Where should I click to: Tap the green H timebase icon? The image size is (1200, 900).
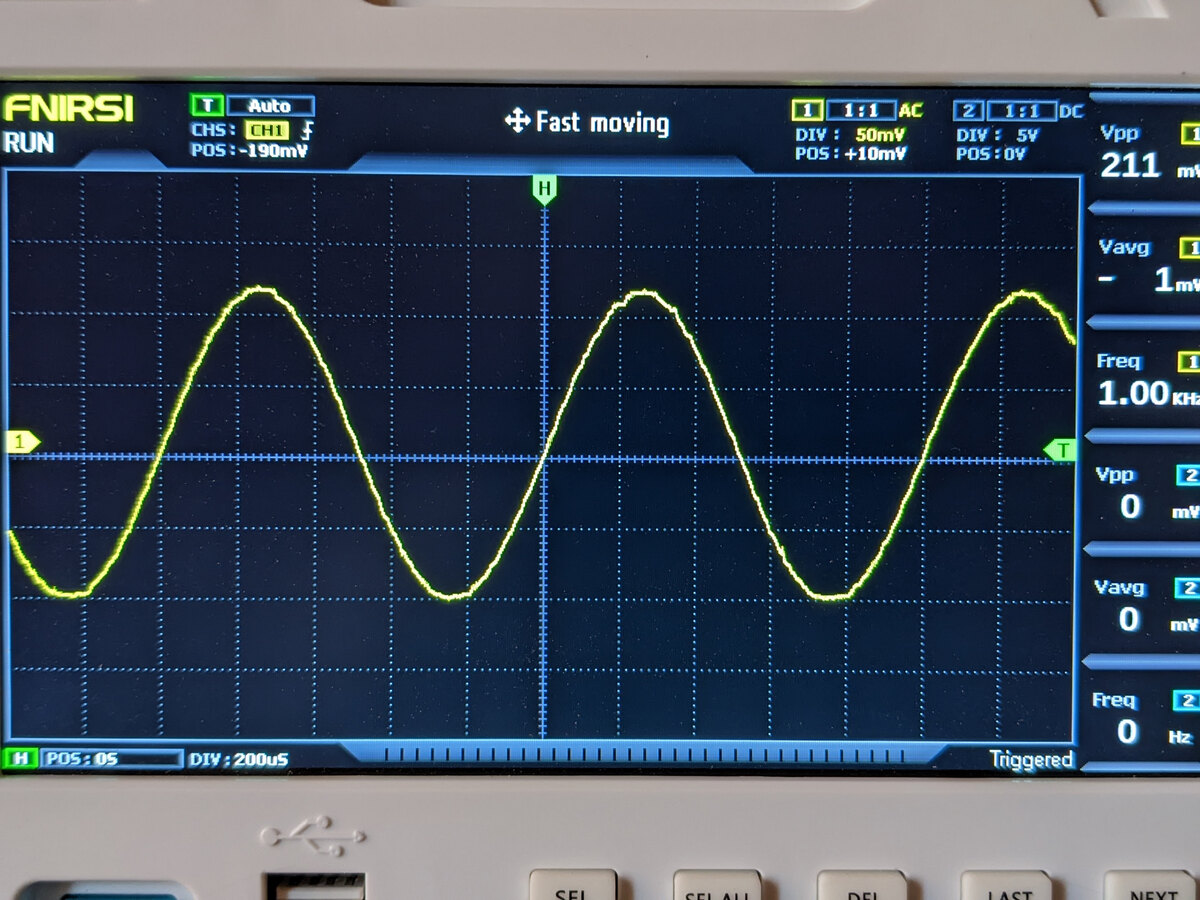[x=18, y=759]
